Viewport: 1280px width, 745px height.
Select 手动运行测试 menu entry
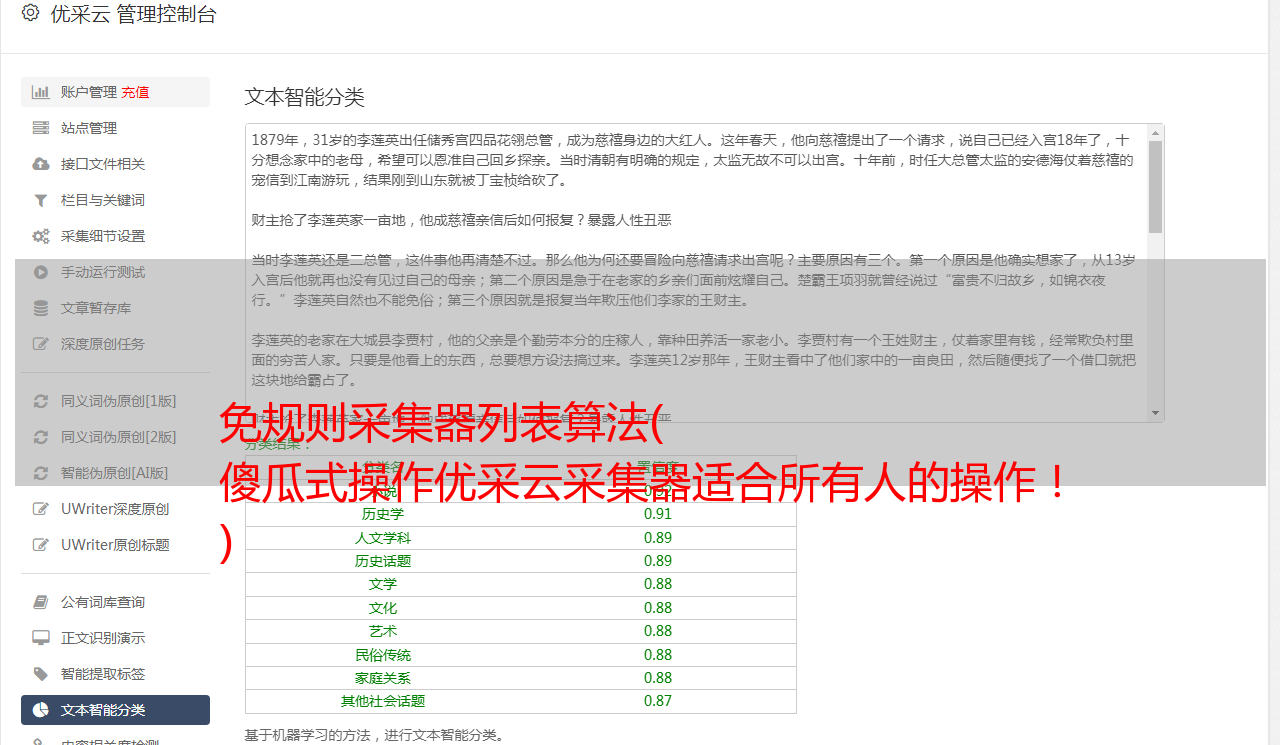pos(115,272)
